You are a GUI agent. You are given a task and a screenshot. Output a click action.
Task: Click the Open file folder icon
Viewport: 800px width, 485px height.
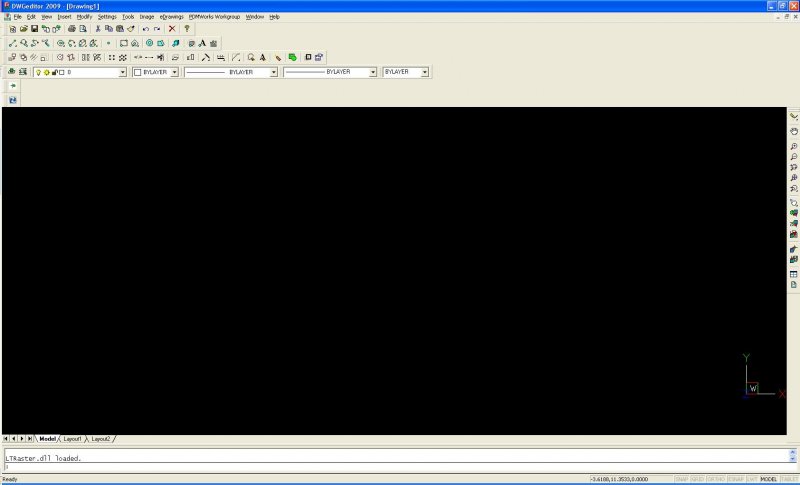click(23, 29)
